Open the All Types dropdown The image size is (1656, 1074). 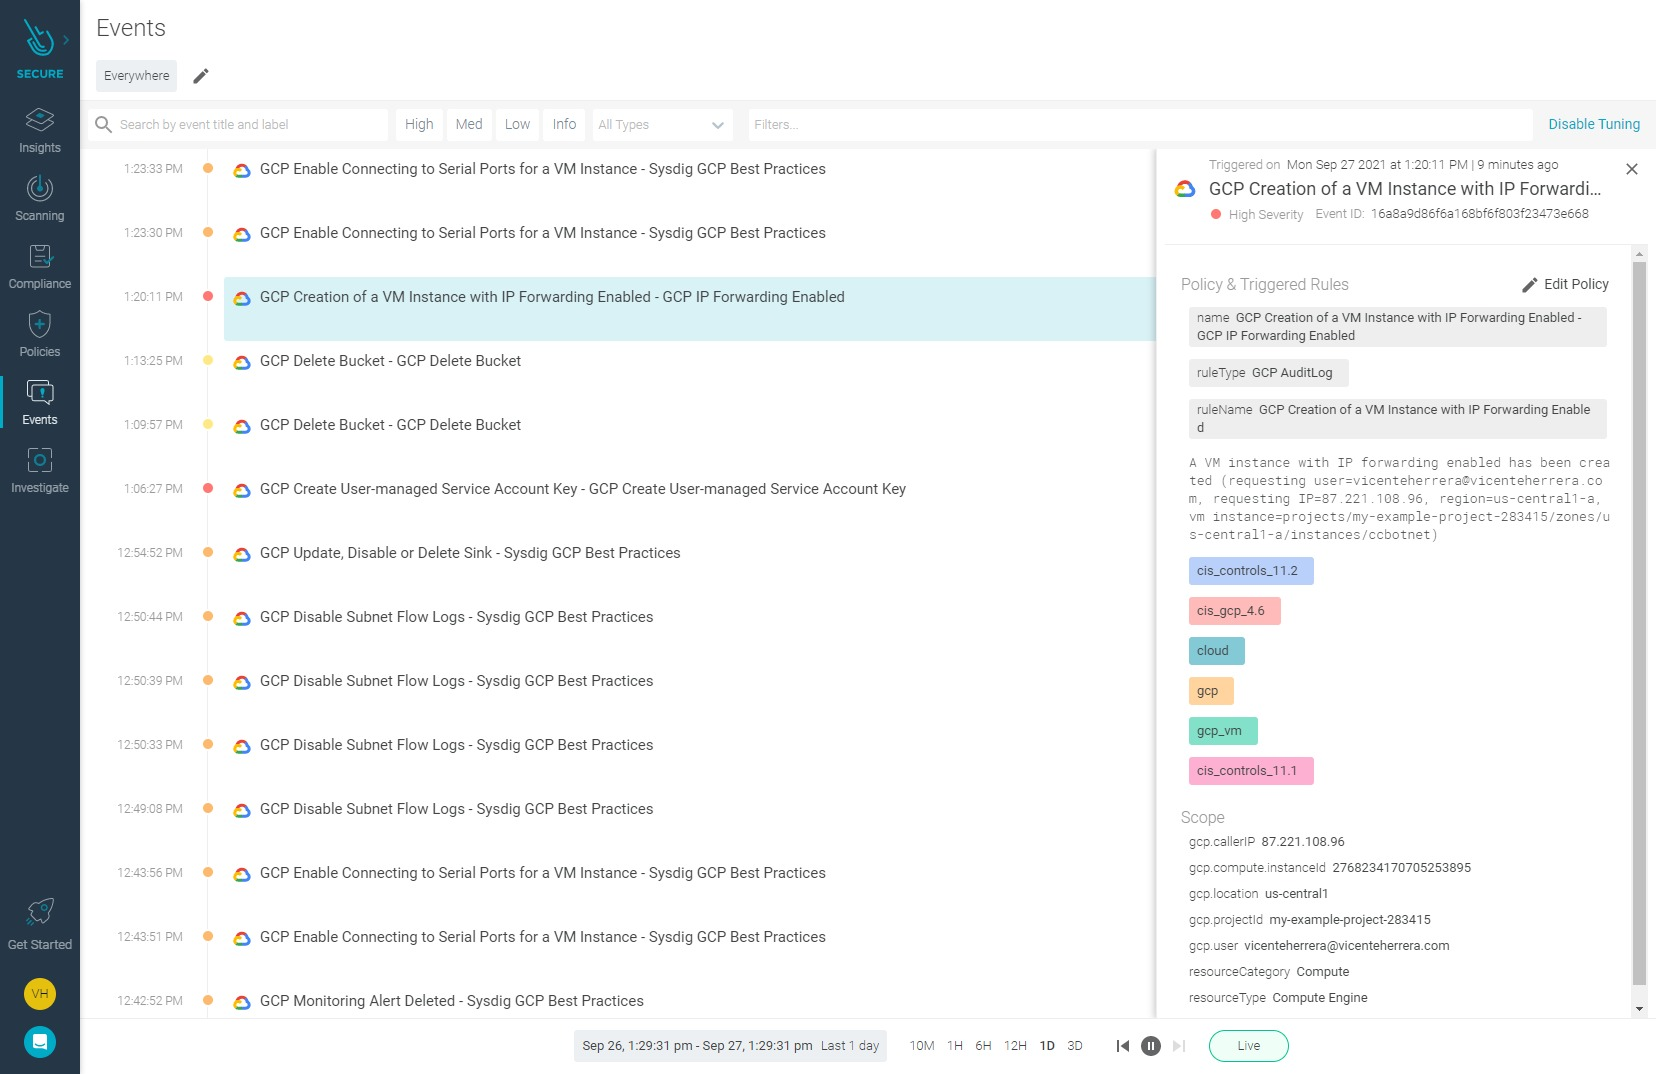click(661, 125)
